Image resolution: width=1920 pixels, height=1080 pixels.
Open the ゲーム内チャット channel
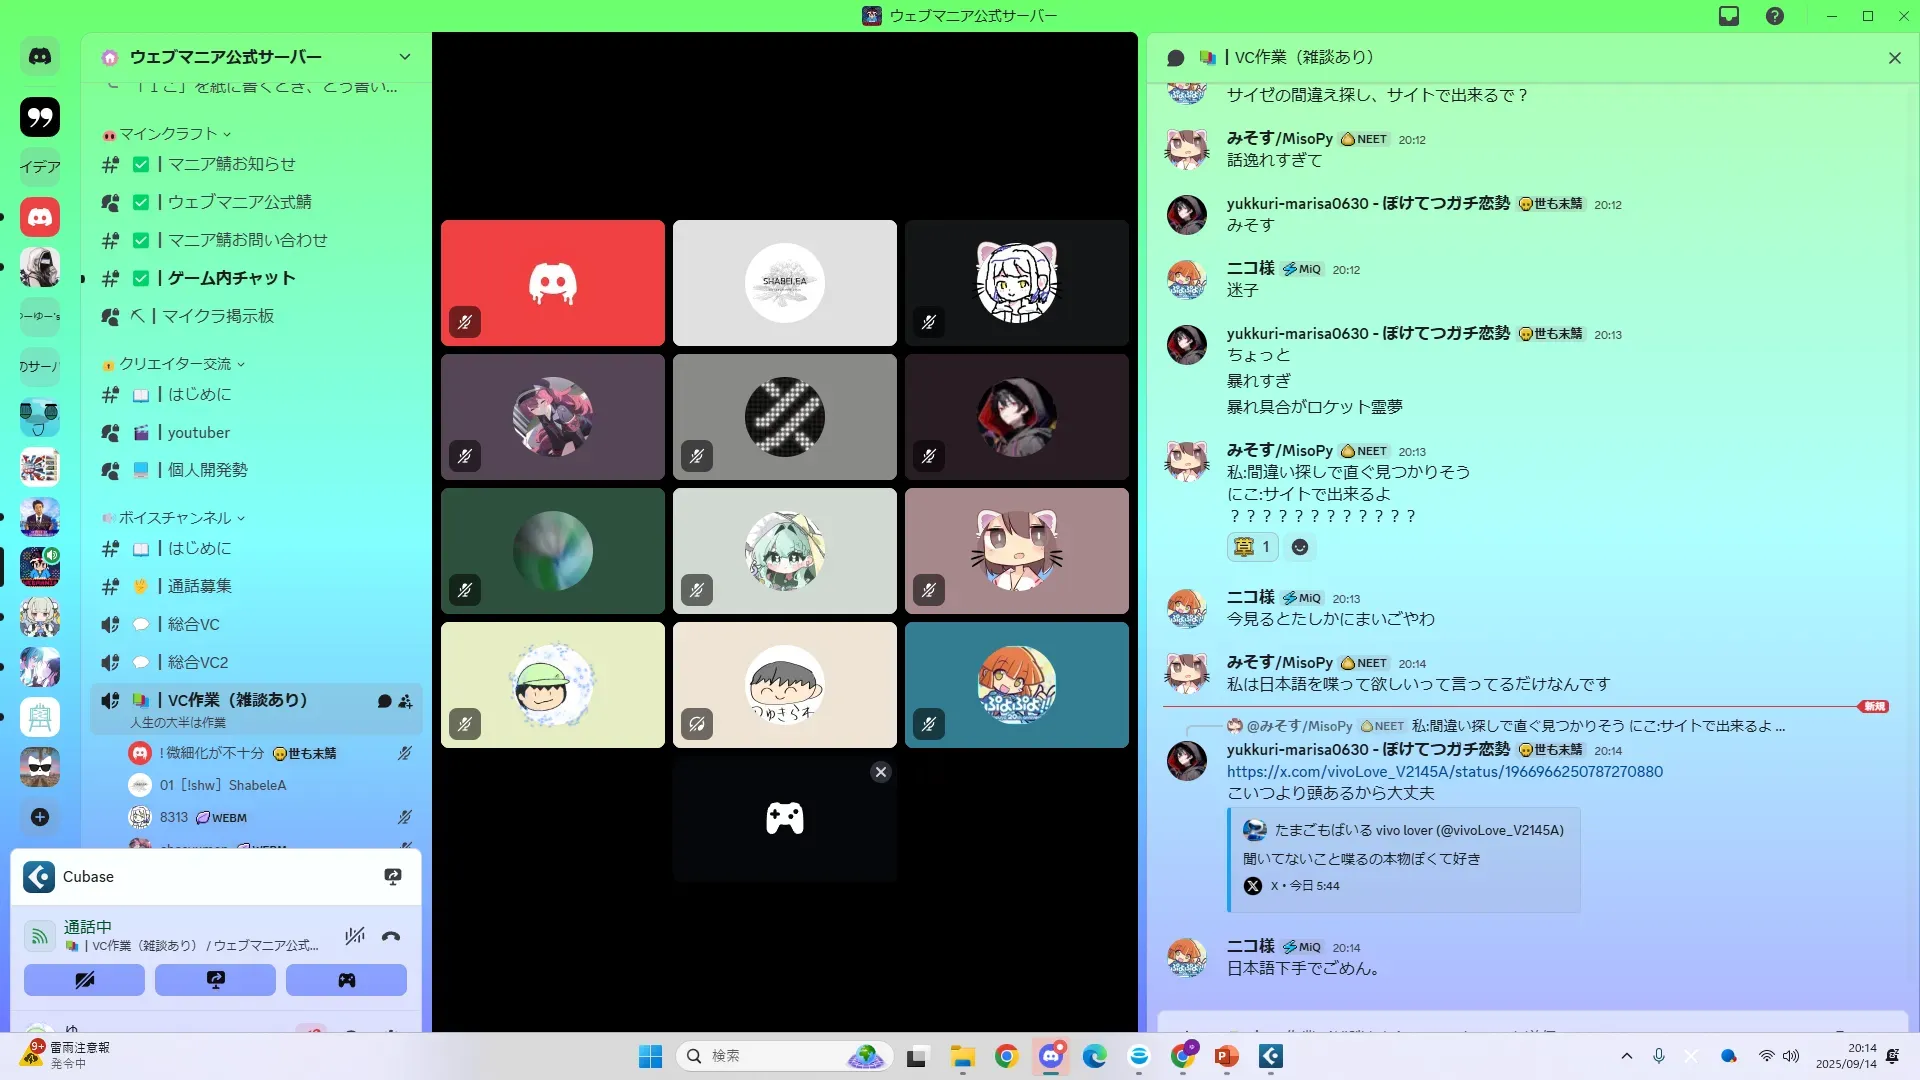(x=231, y=278)
